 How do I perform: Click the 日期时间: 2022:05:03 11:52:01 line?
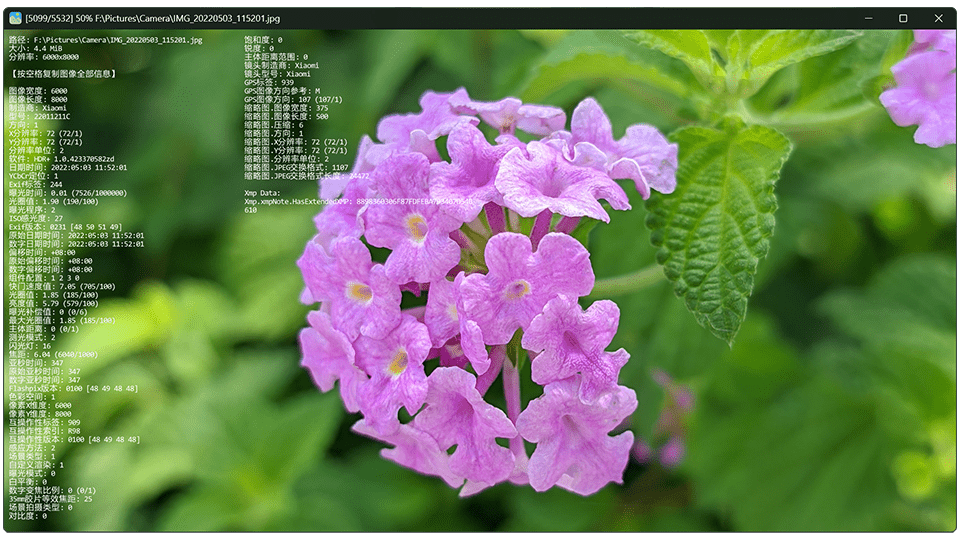pyautogui.click(x=68, y=167)
